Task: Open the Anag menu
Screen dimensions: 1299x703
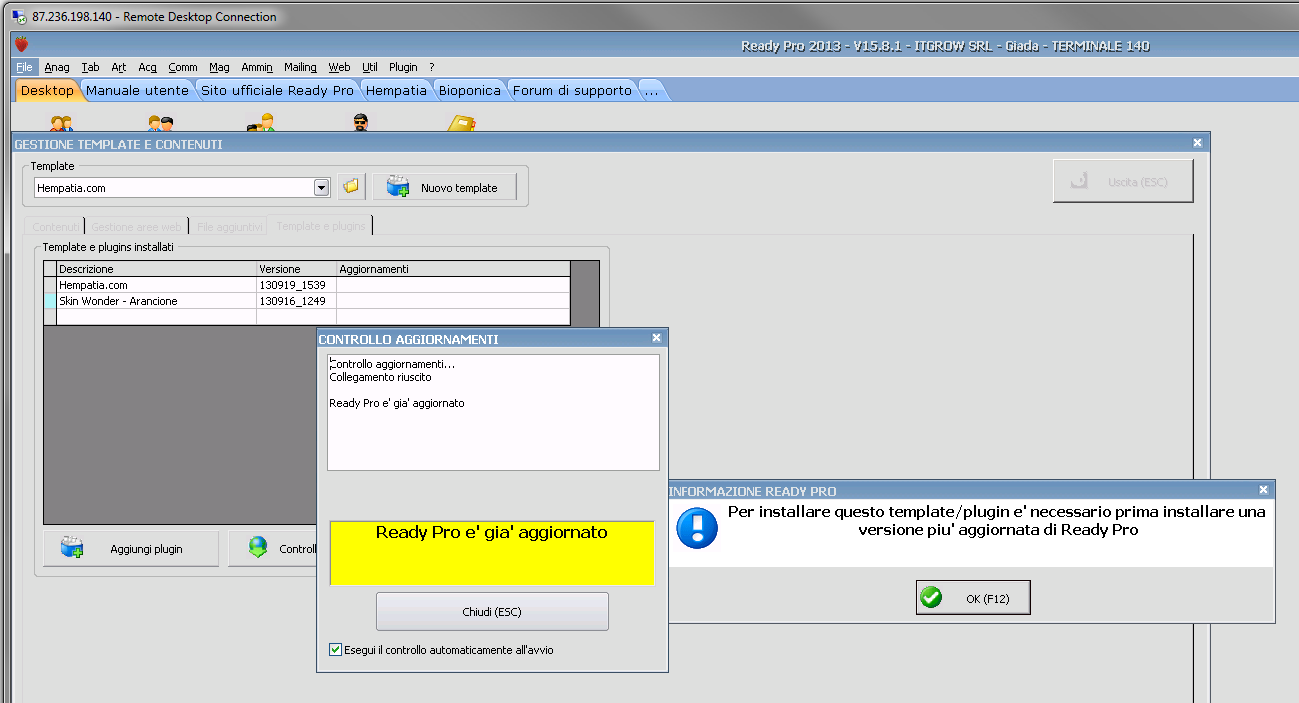Action: pos(57,67)
